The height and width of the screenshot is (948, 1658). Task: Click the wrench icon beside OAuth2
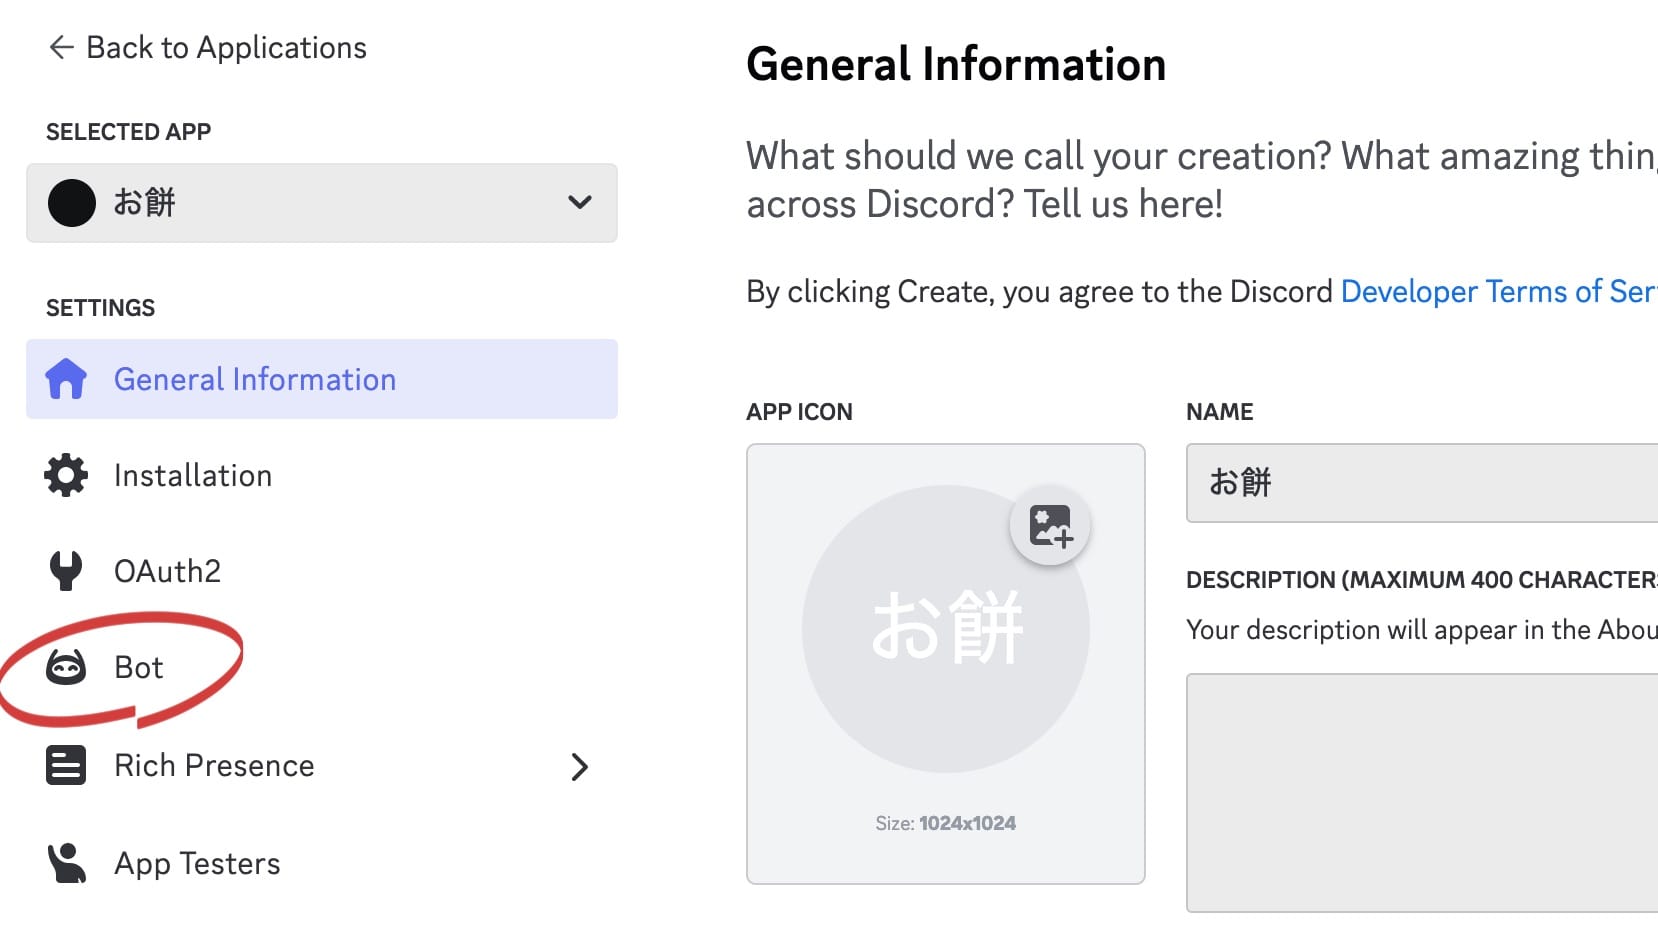pyautogui.click(x=66, y=571)
